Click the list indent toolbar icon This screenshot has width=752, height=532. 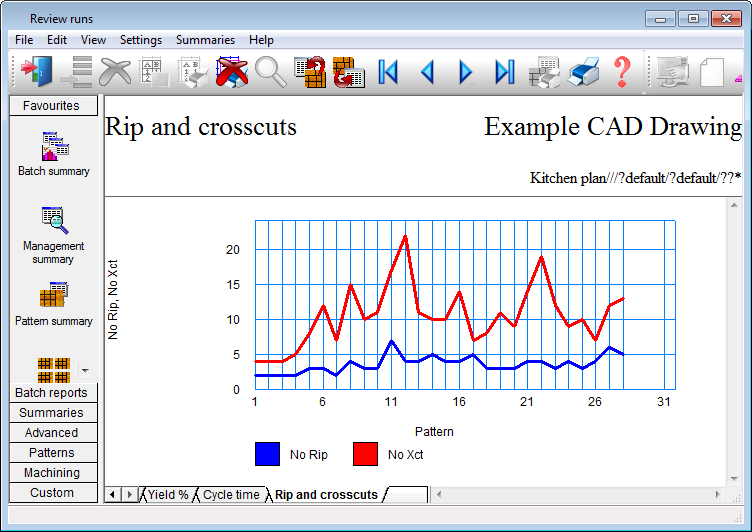point(77,72)
